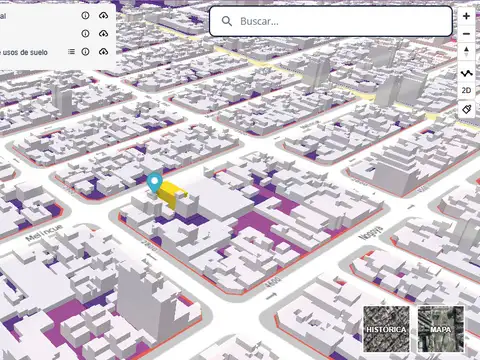
Task: Switch the map to 2D view
Action: click(x=466, y=91)
